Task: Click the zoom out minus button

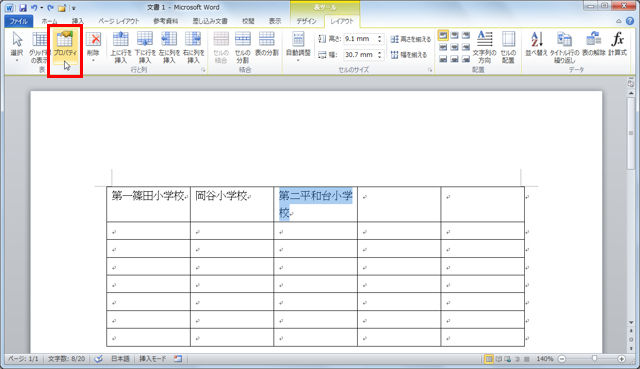Action: [562, 359]
